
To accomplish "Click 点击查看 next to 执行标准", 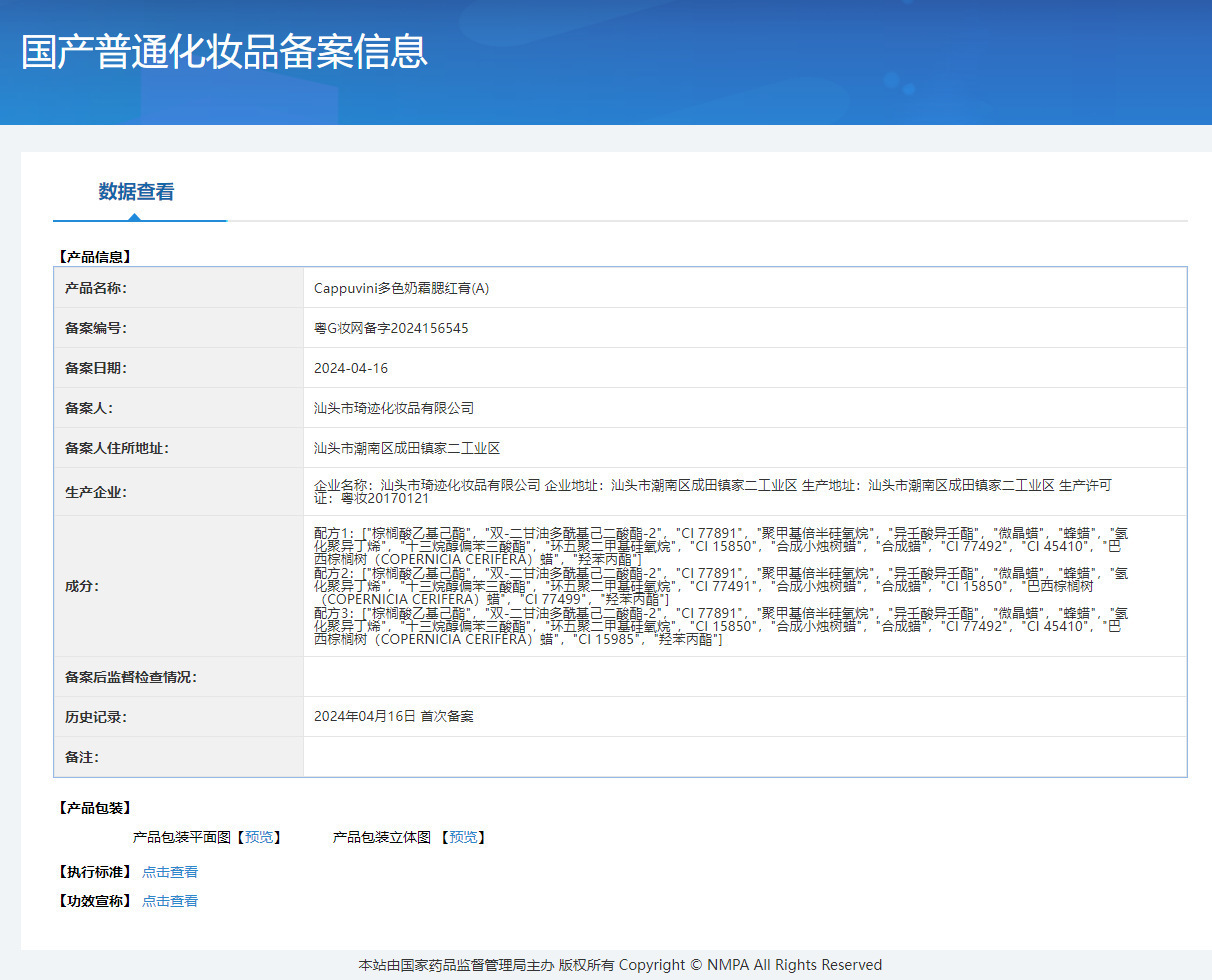I will (170, 872).
